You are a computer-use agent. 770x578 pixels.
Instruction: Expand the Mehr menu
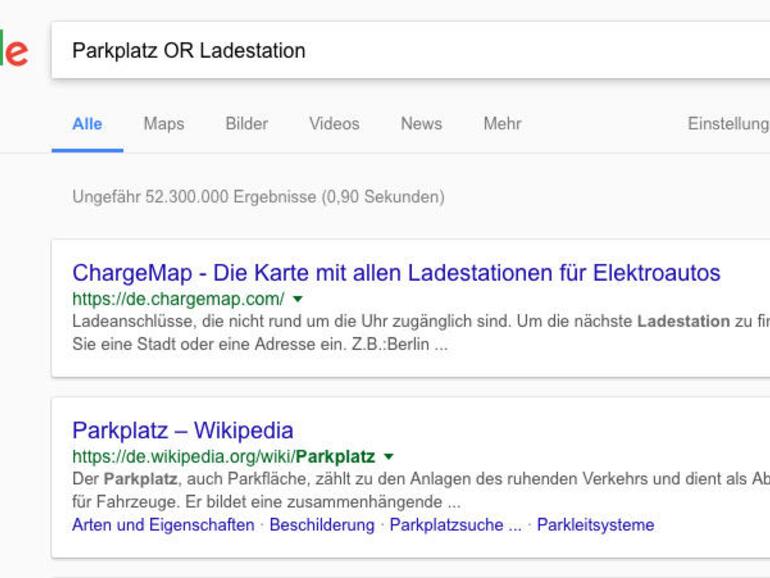coord(502,124)
